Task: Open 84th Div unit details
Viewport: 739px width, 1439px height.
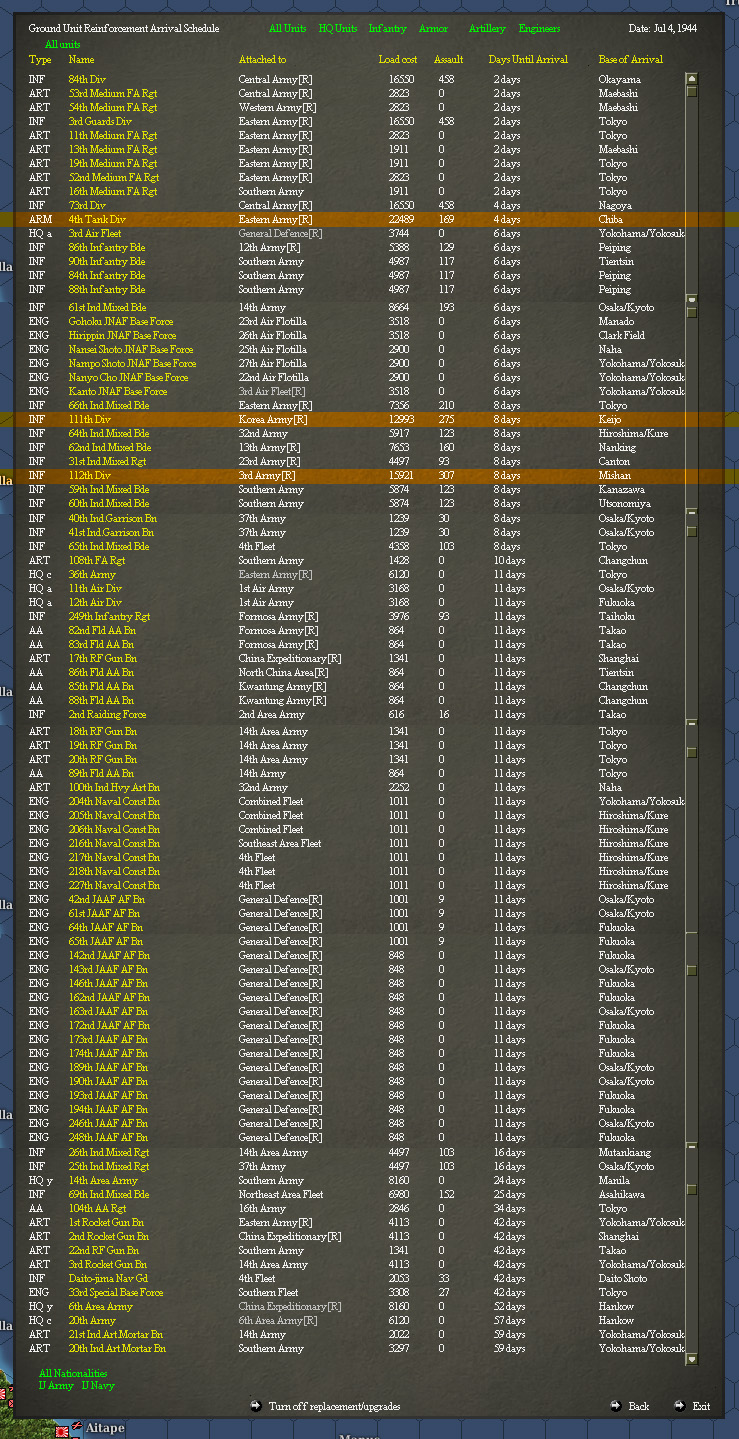Action: pyautogui.click(x=87, y=79)
